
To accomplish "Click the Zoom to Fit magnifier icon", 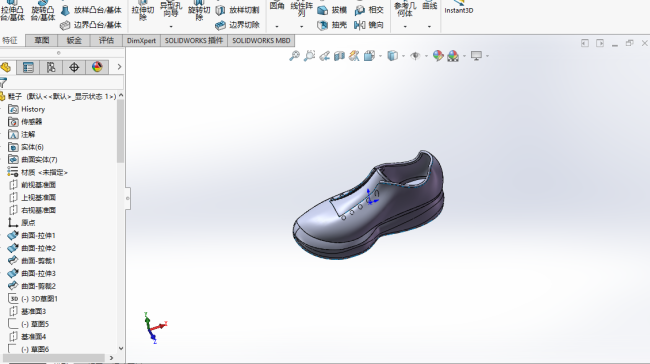I will (x=294, y=56).
